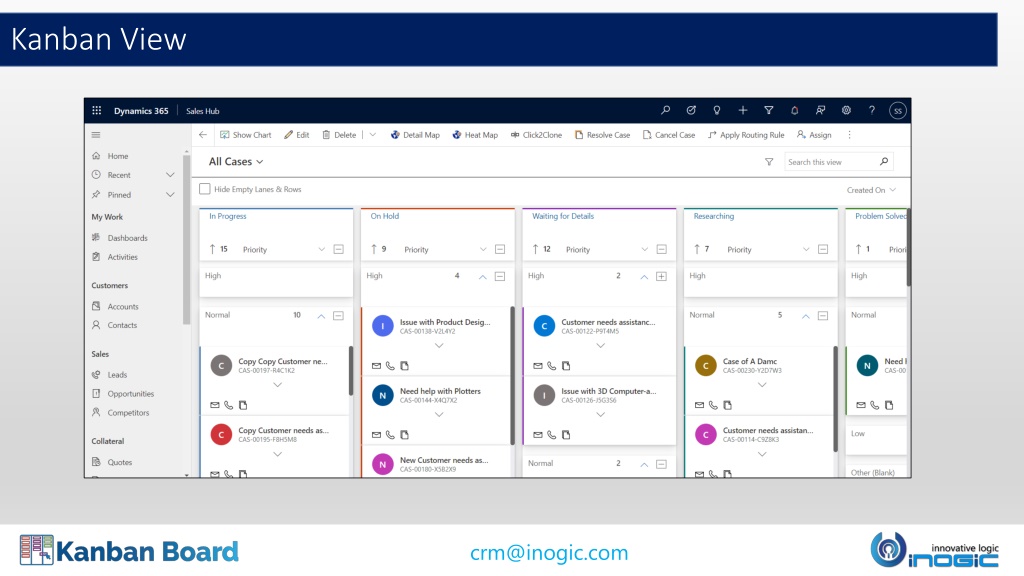
Task: Expand Need help with Plotters card details
Action: pos(439,415)
